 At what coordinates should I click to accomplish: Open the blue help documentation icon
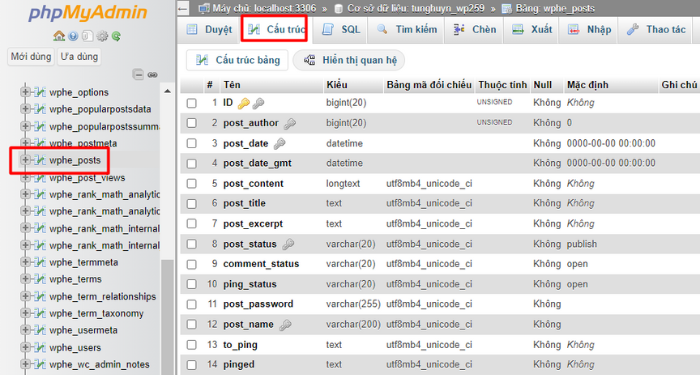(x=73, y=36)
